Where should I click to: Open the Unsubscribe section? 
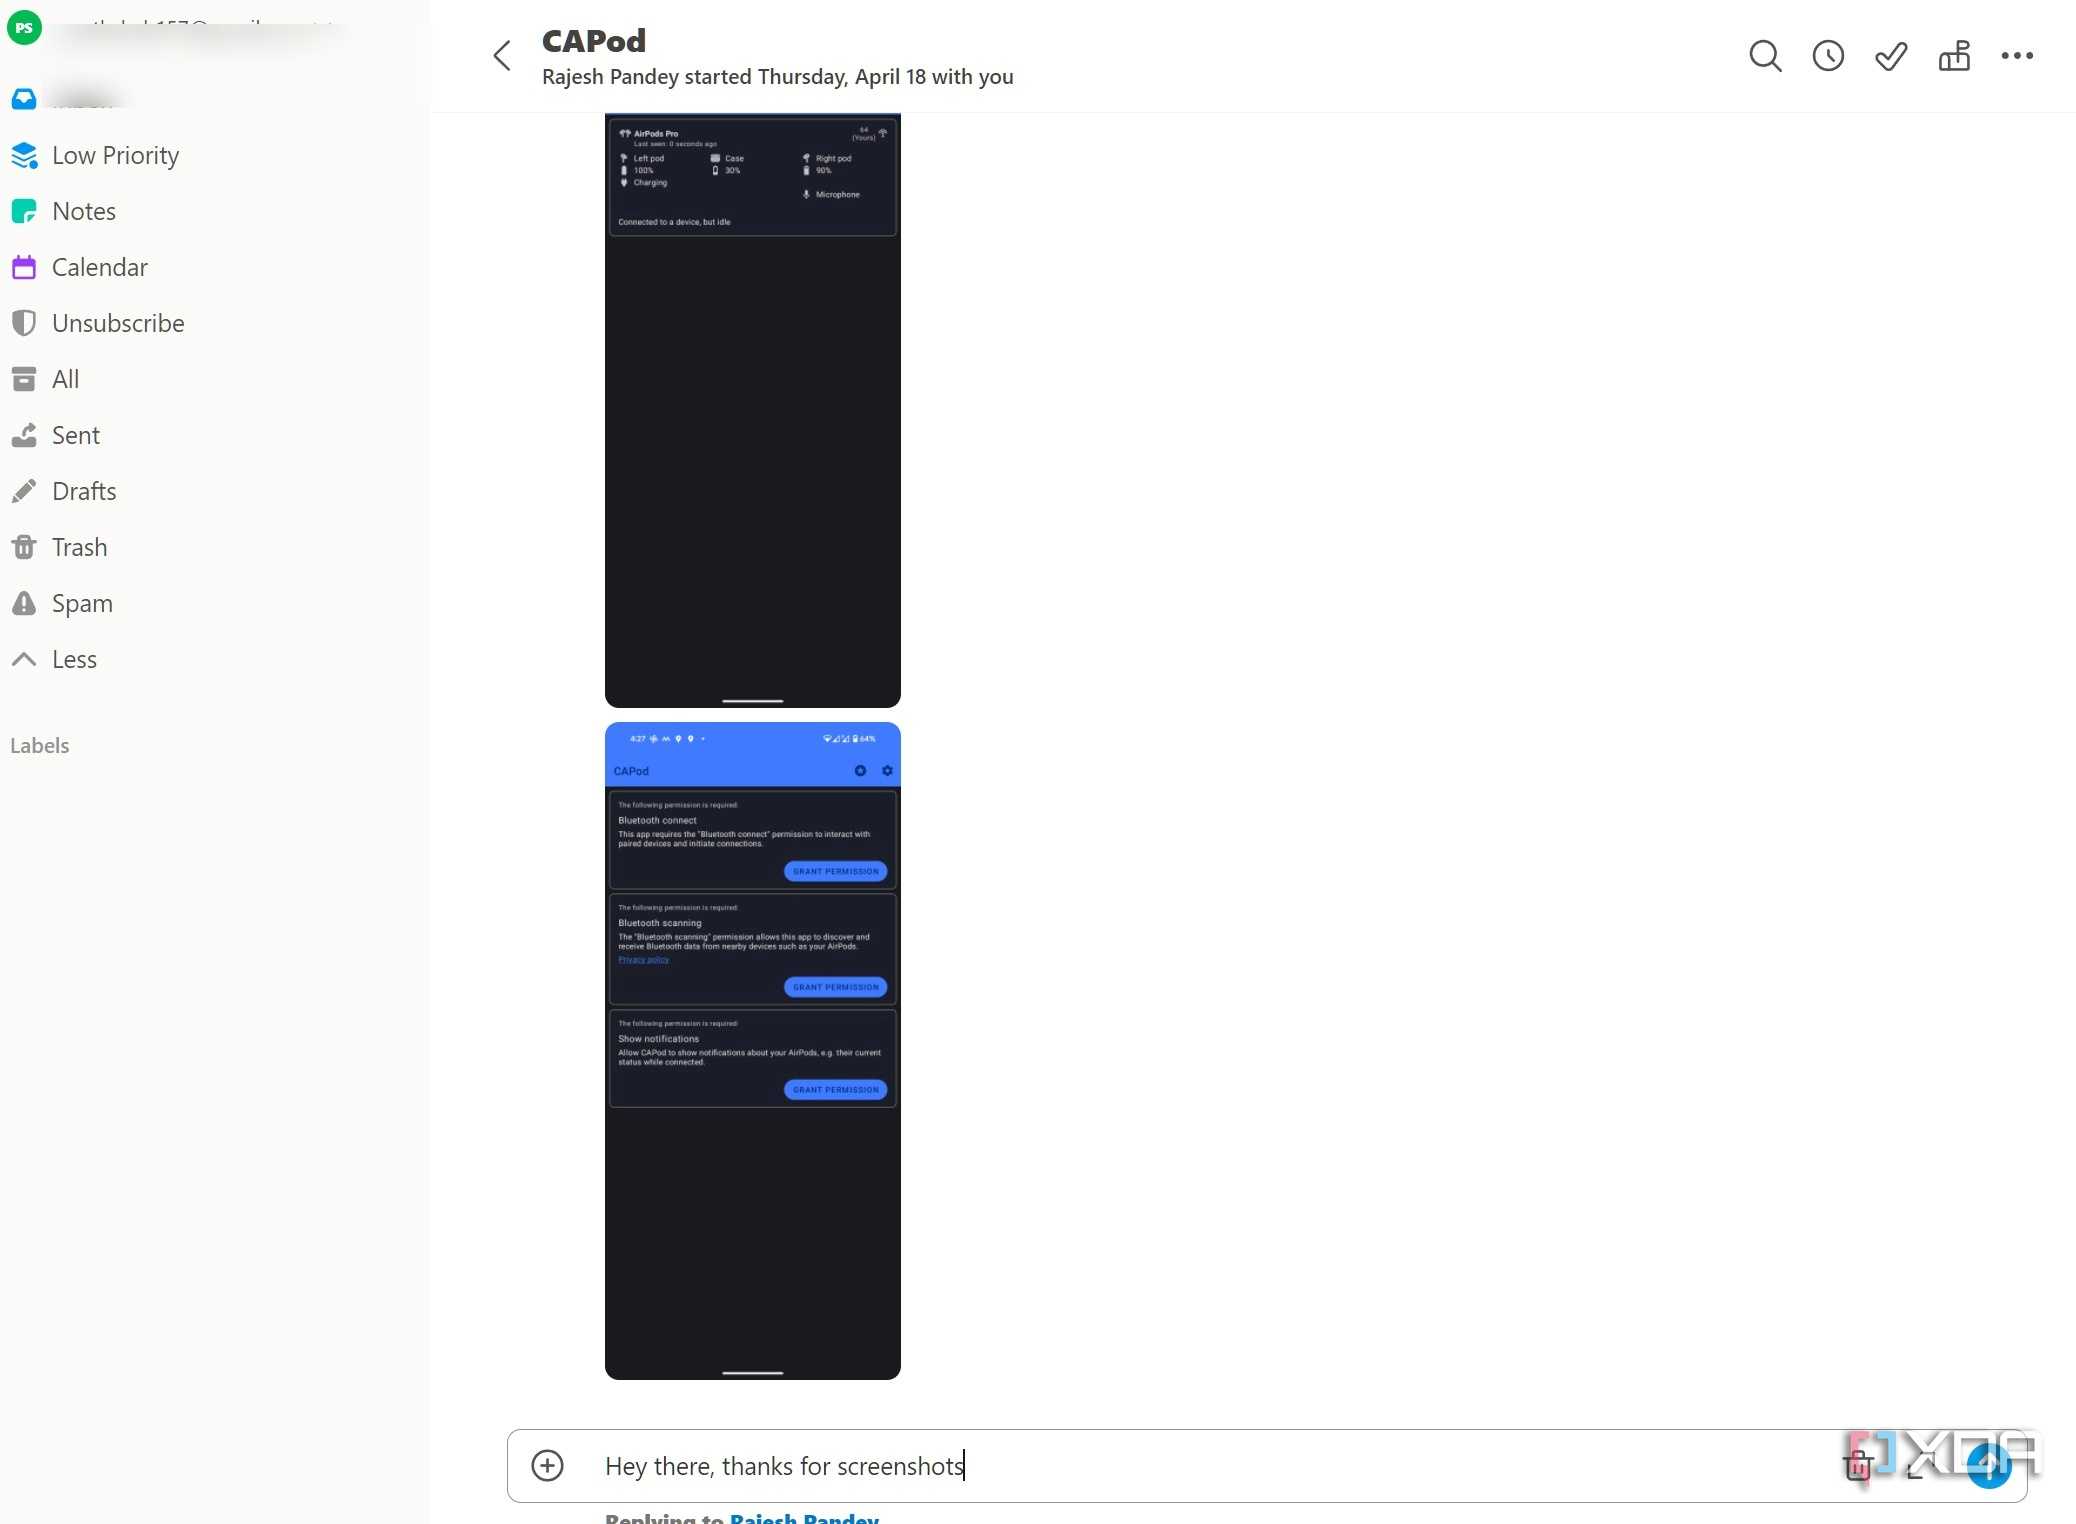[118, 323]
